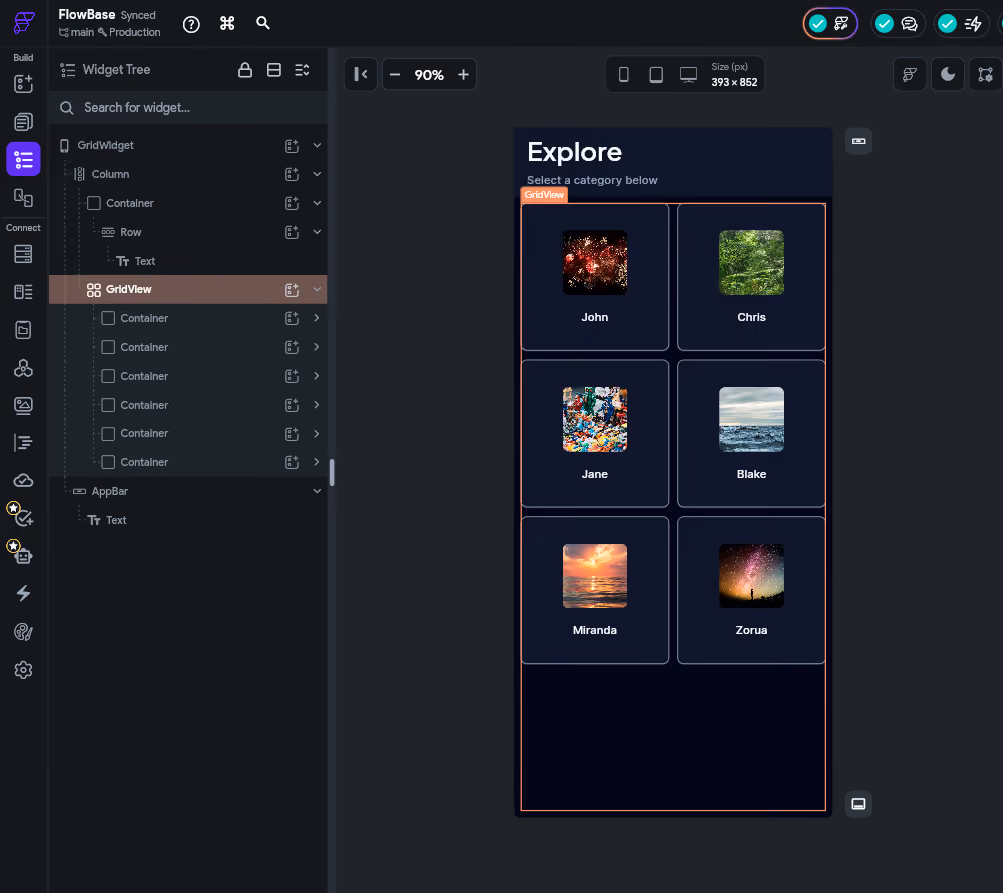
Task: Open the custom code lightning bolt icon
Action: click(x=23, y=594)
